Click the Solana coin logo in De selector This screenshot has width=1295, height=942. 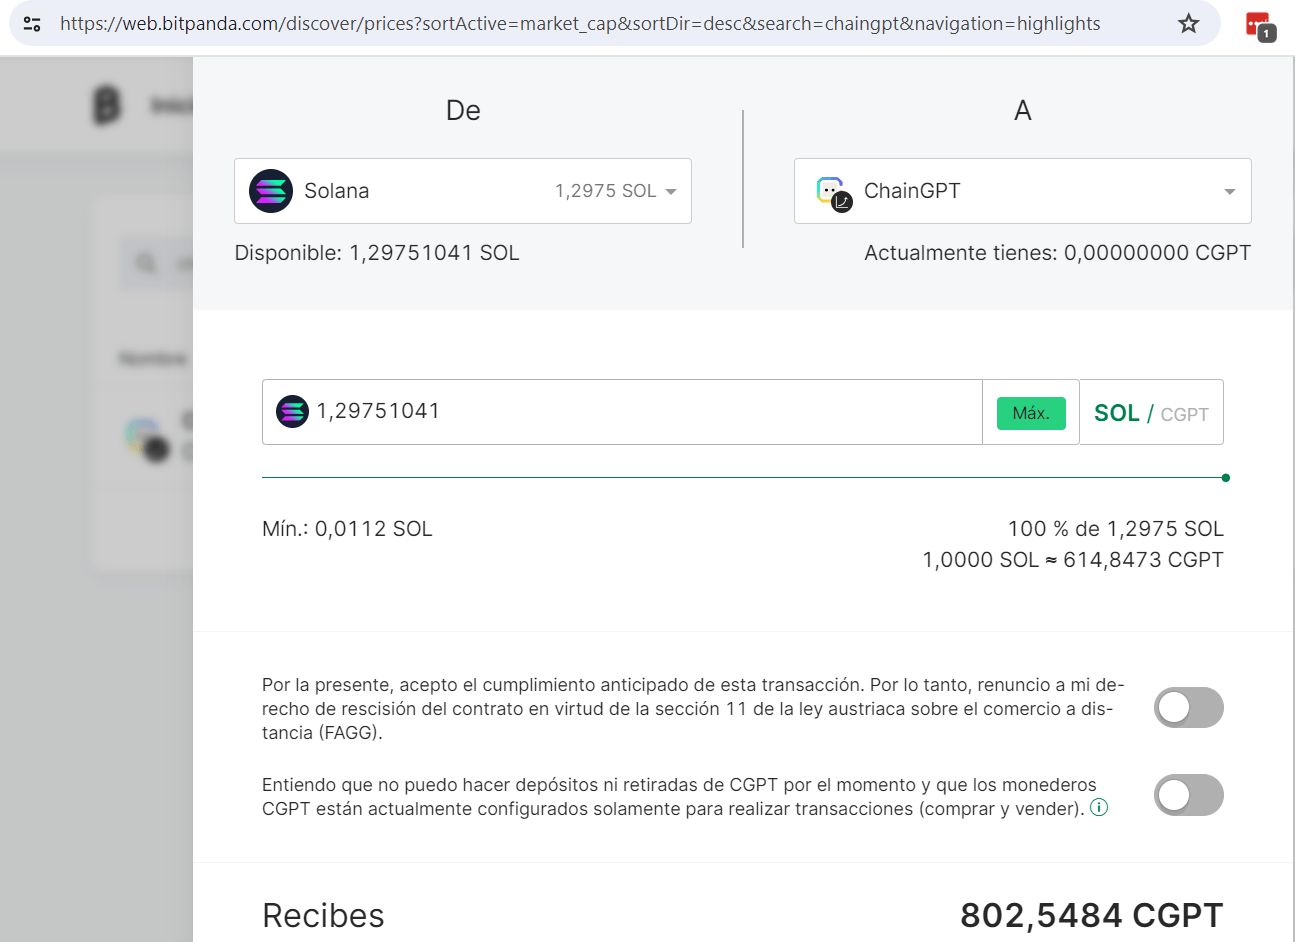tap(271, 191)
